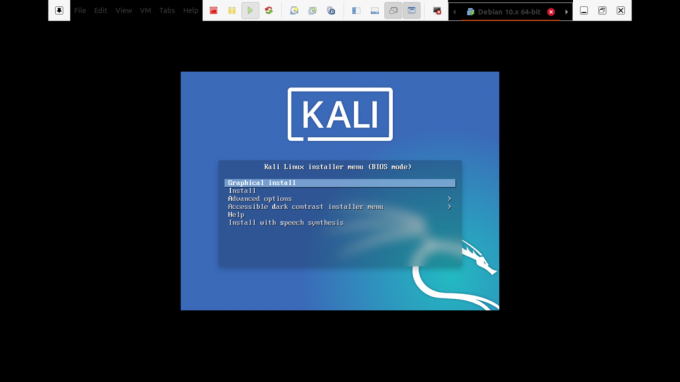Toggle the library sidebar view icon

(356, 10)
